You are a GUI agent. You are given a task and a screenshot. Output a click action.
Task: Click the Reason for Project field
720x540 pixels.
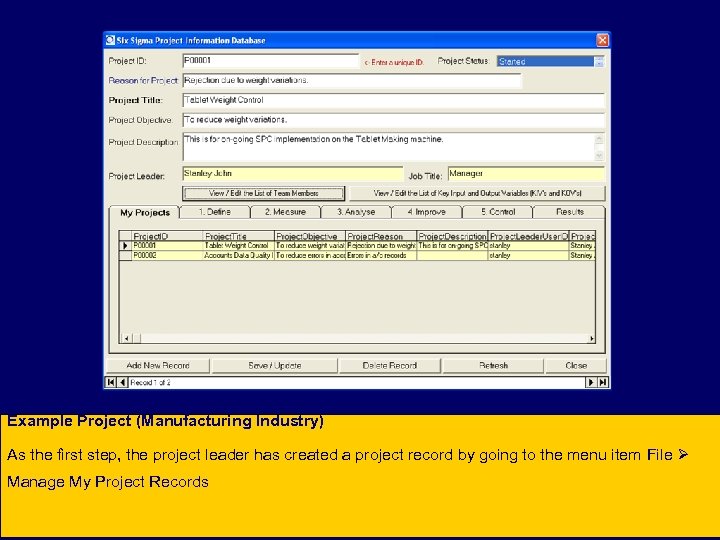(352, 80)
